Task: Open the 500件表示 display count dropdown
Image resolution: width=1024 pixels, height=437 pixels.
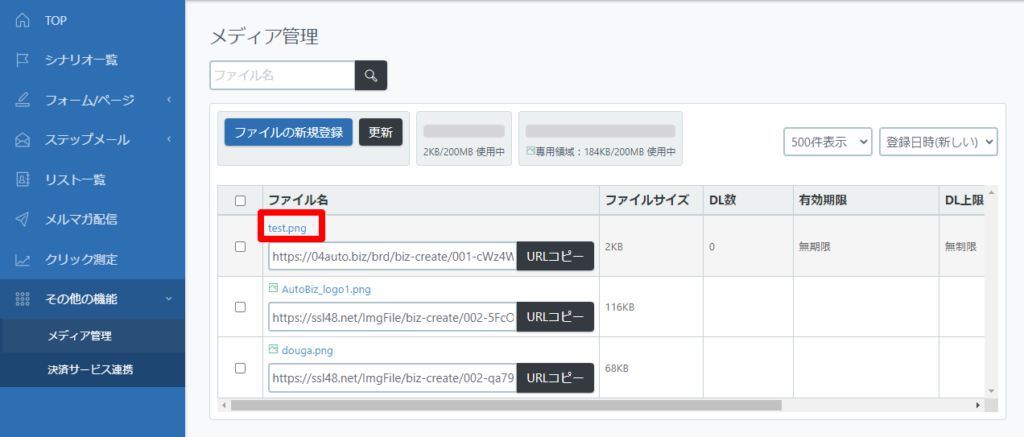Action: pyautogui.click(x=827, y=142)
